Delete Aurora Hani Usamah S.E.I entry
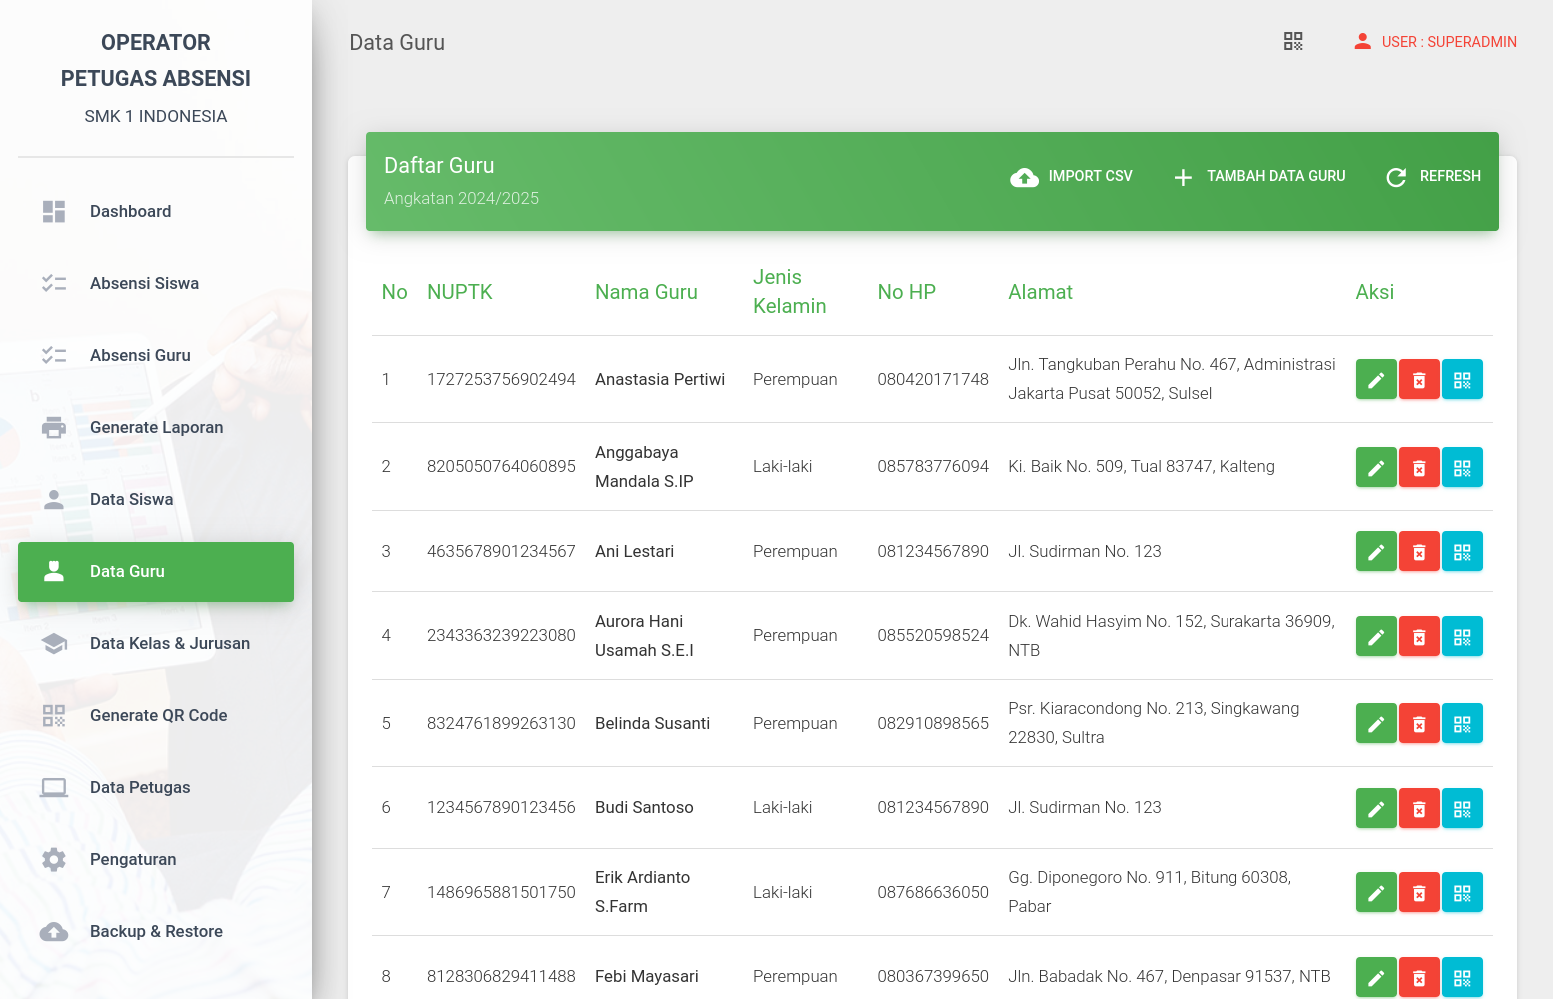The height and width of the screenshot is (999, 1554). pyautogui.click(x=1419, y=636)
